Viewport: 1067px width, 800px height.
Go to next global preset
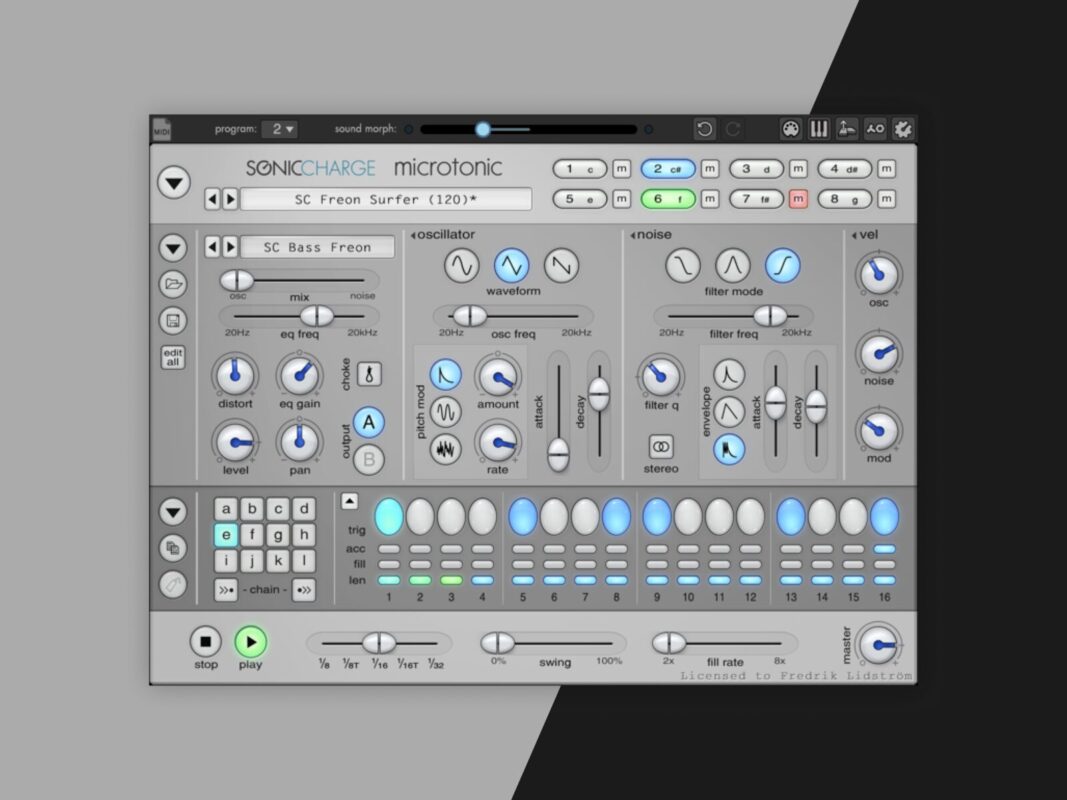coord(230,199)
